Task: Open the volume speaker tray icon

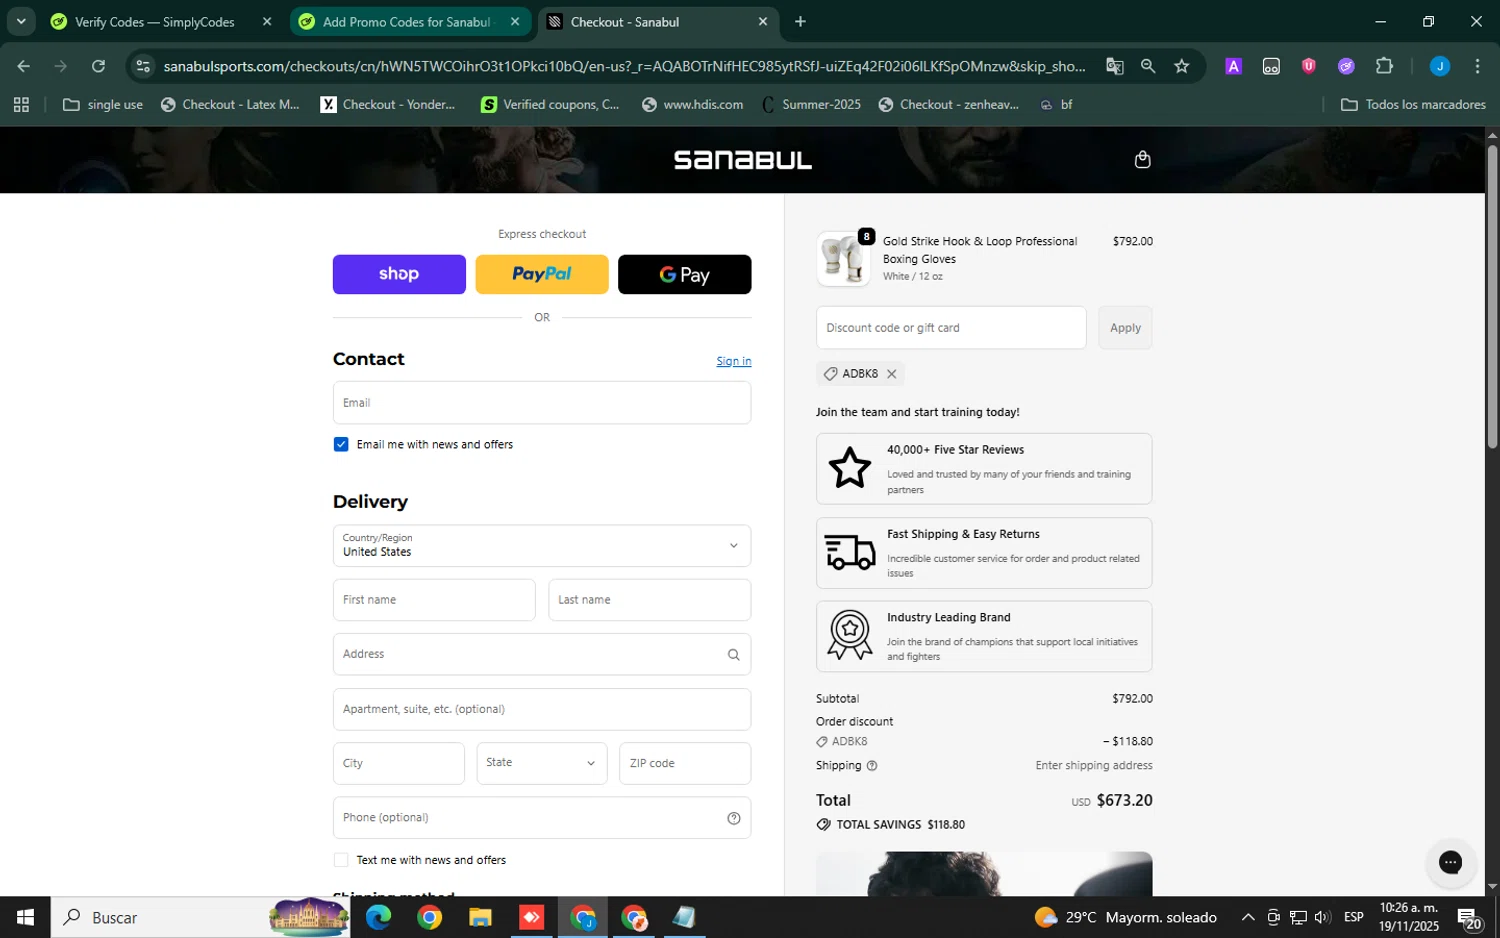Action: (1322, 917)
